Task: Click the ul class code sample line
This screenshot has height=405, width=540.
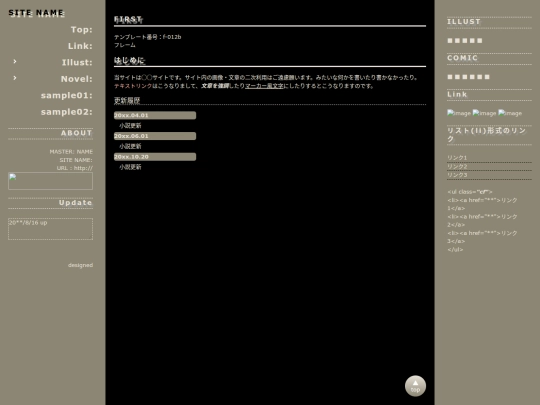Action: click(470, 192)
